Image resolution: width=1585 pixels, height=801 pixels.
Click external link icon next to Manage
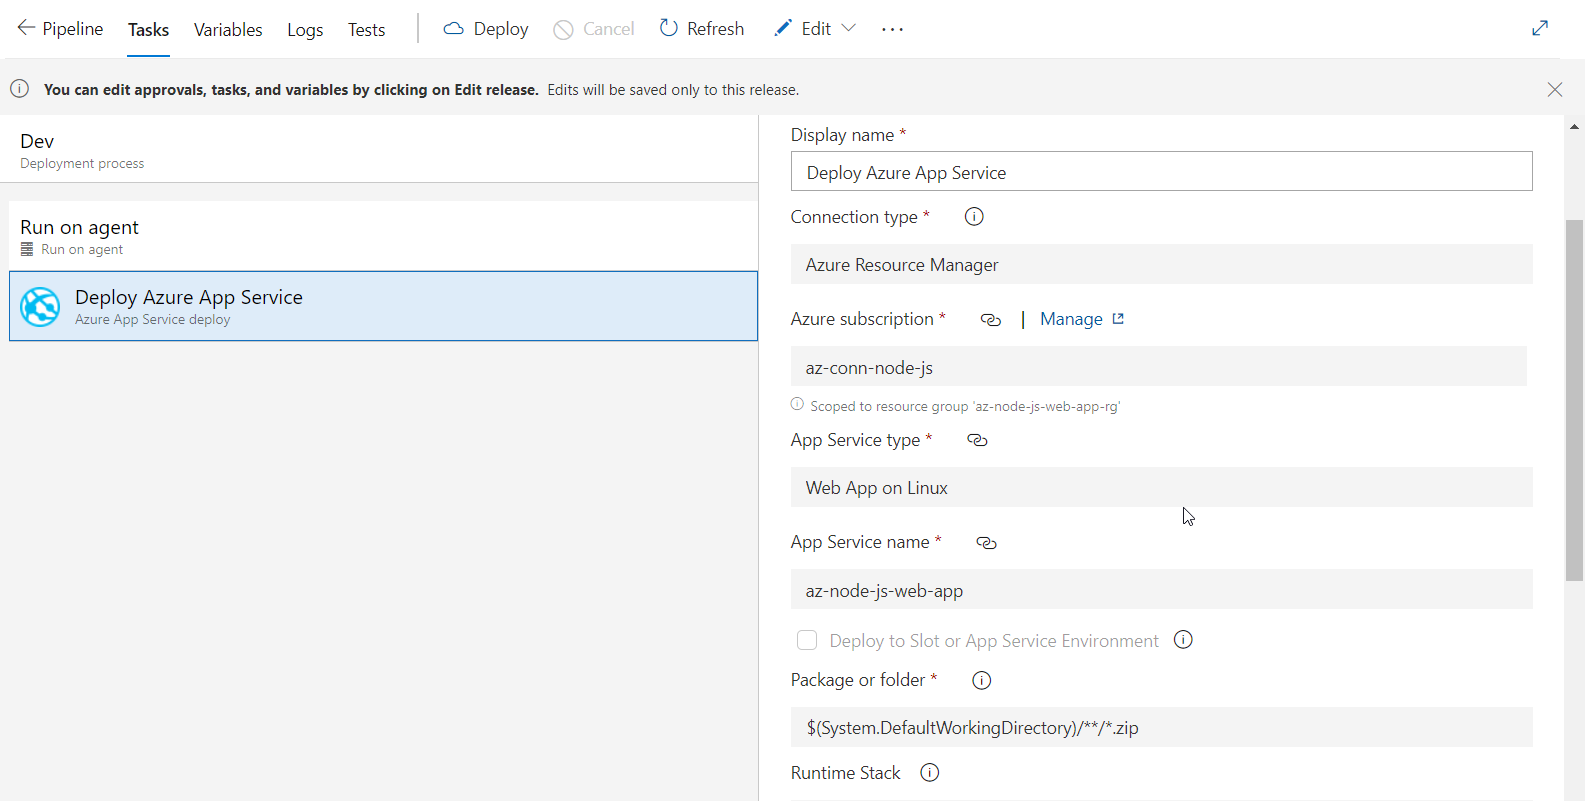pos(1118,319)
